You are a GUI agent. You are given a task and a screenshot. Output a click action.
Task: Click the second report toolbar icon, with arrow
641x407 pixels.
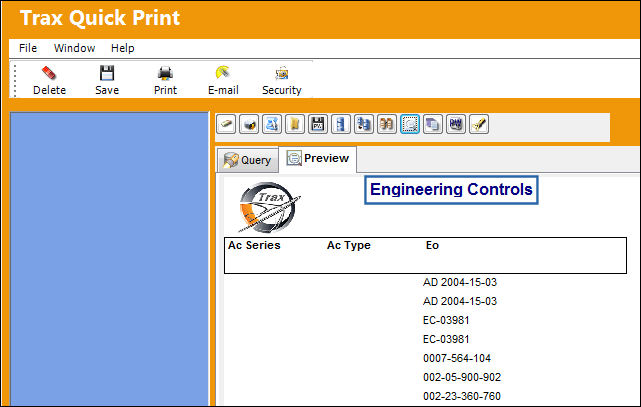[249, 124]
